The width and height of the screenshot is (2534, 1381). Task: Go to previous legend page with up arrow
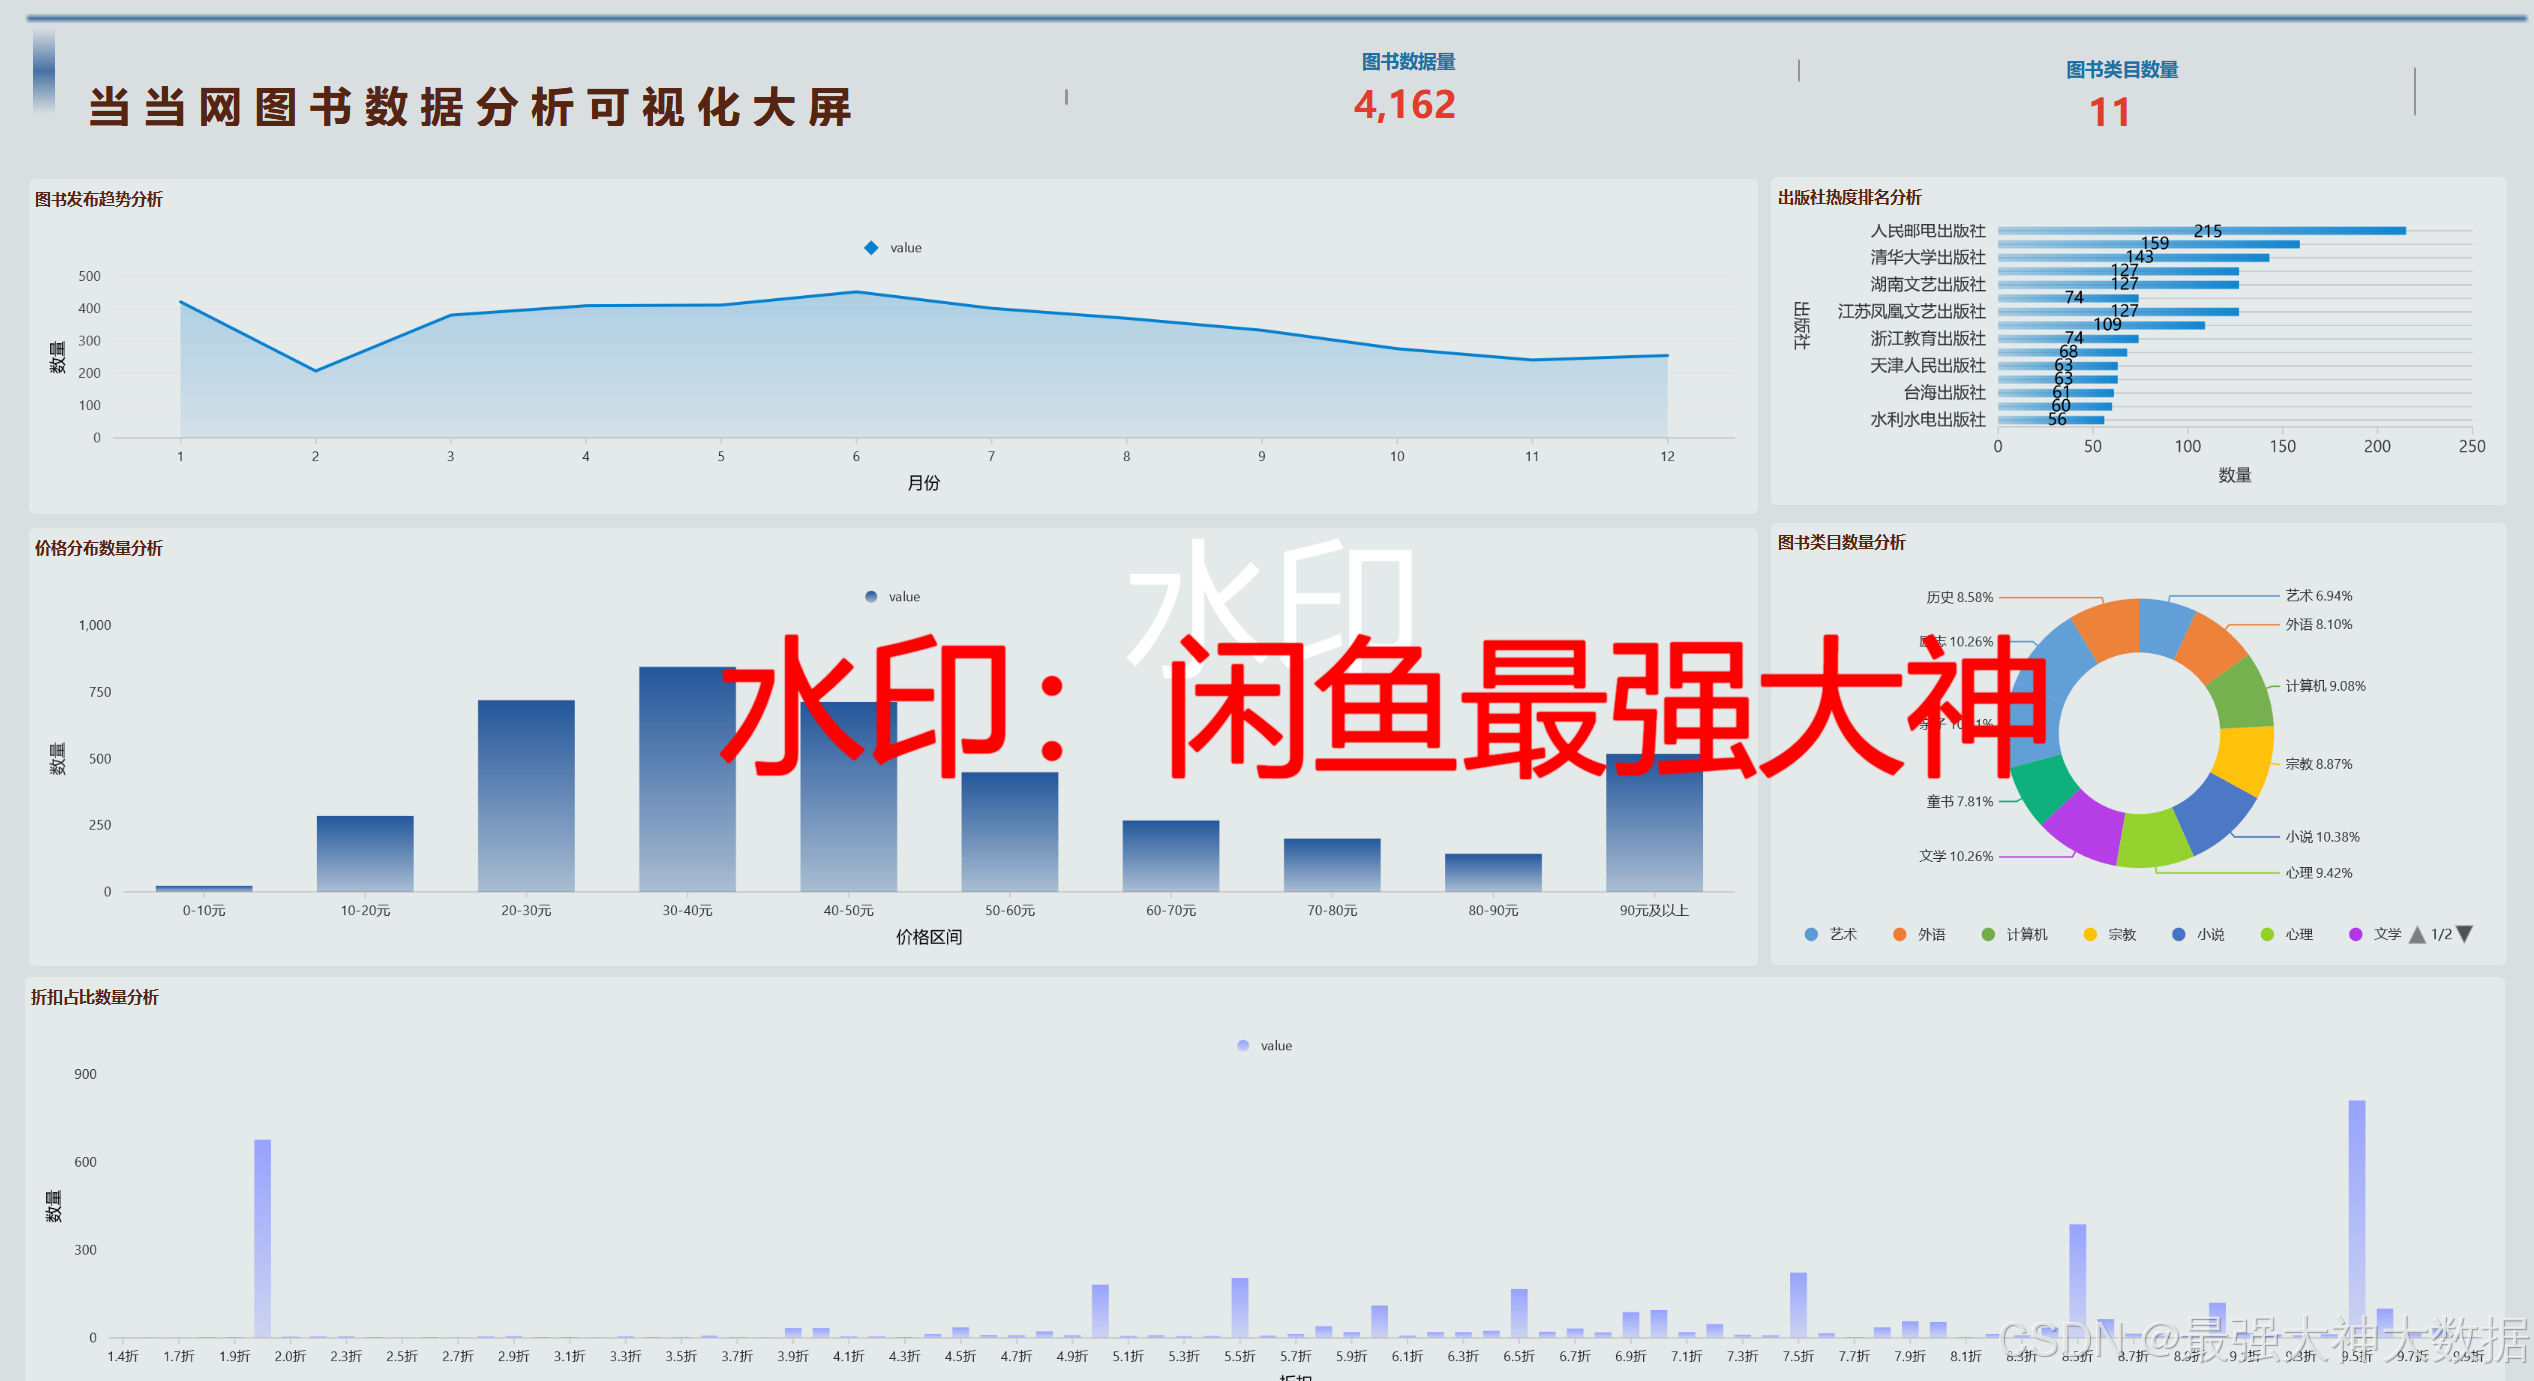coord(2417,935)
